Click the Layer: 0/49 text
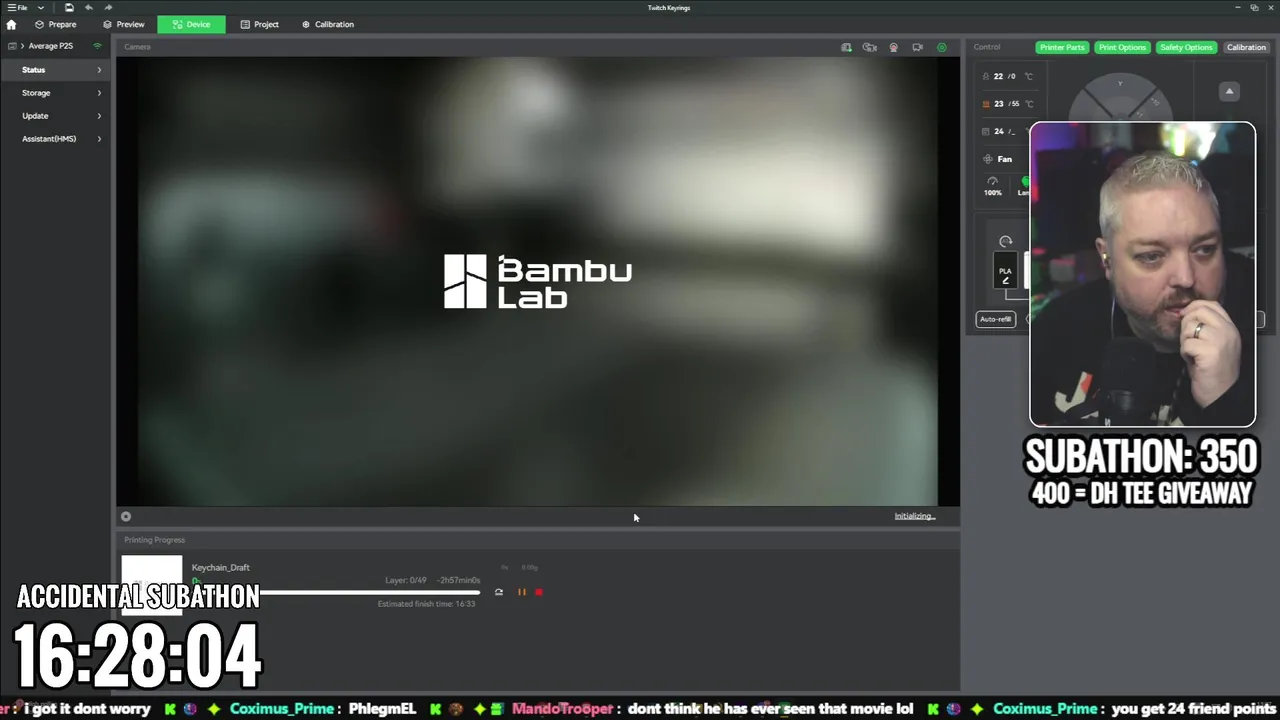This screenshot has height=720, width=1280. (406, 580)
